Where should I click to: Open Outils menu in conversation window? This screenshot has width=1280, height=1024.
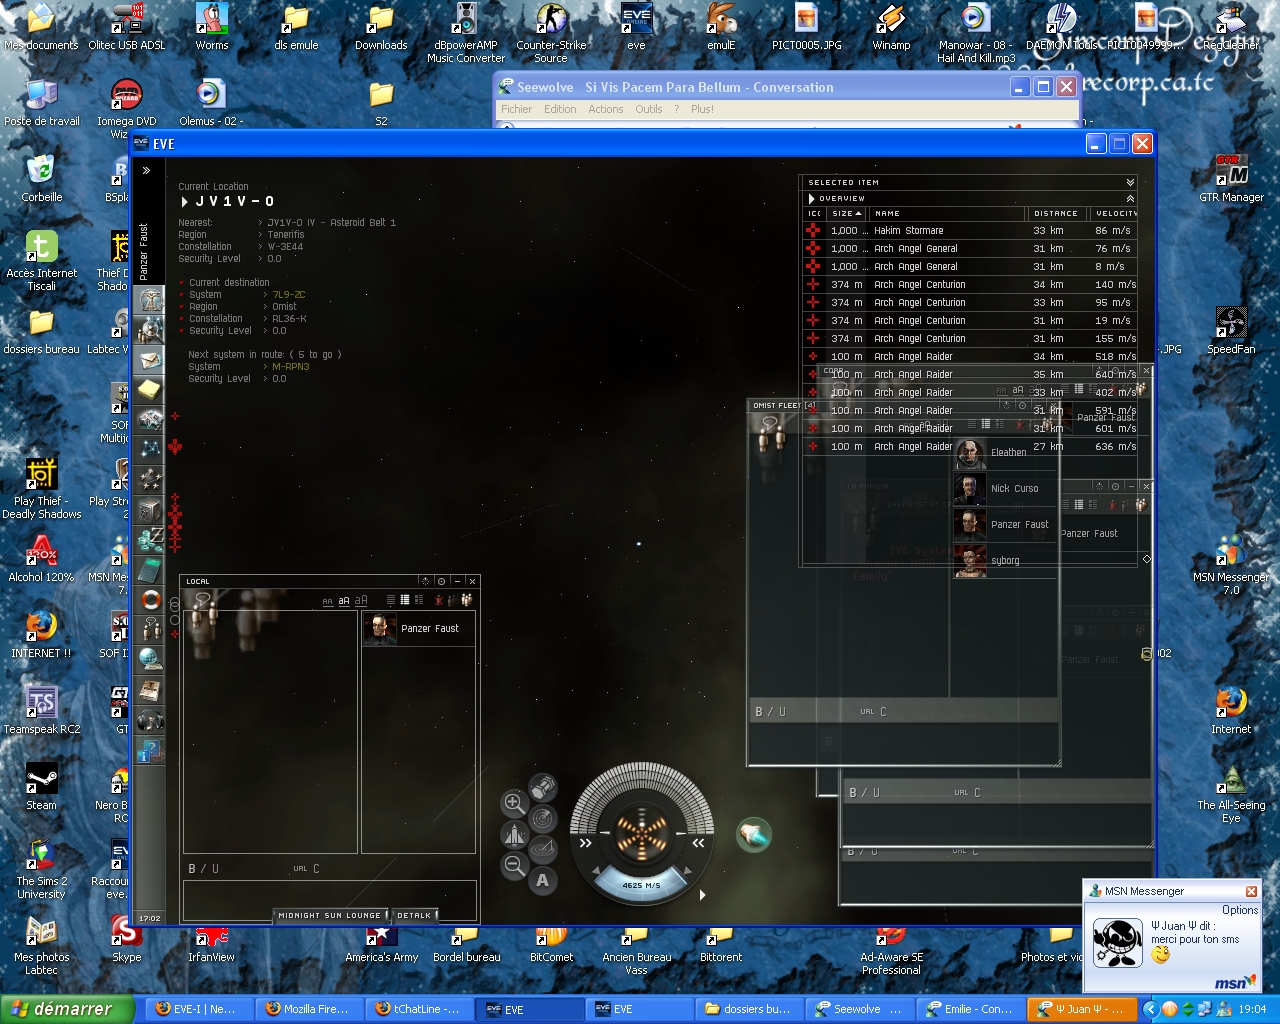649,110
